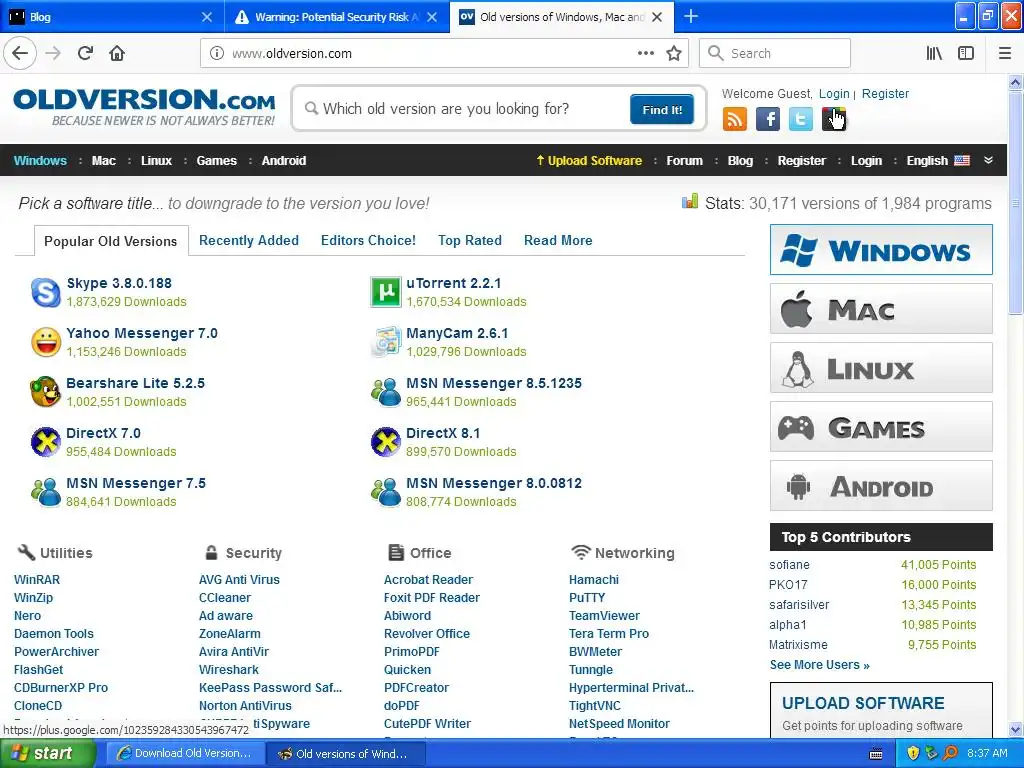Click the Find It! button
Screen dimensions: 1024x768
click(662, 109)
